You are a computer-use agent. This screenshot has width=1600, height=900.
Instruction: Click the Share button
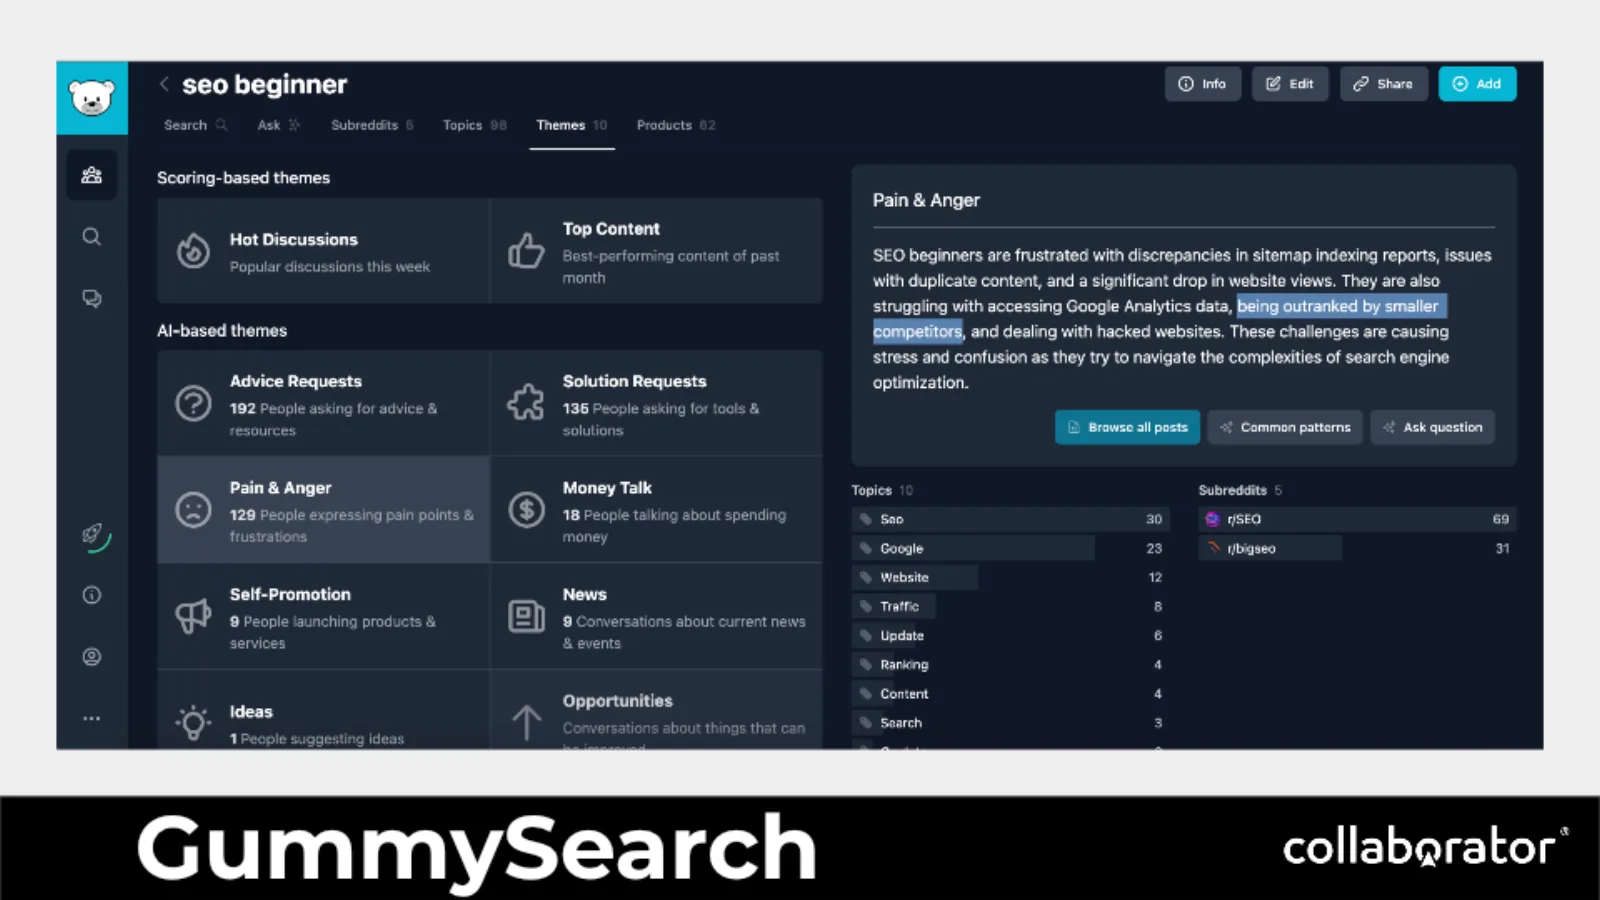(x=1384, y=84)
